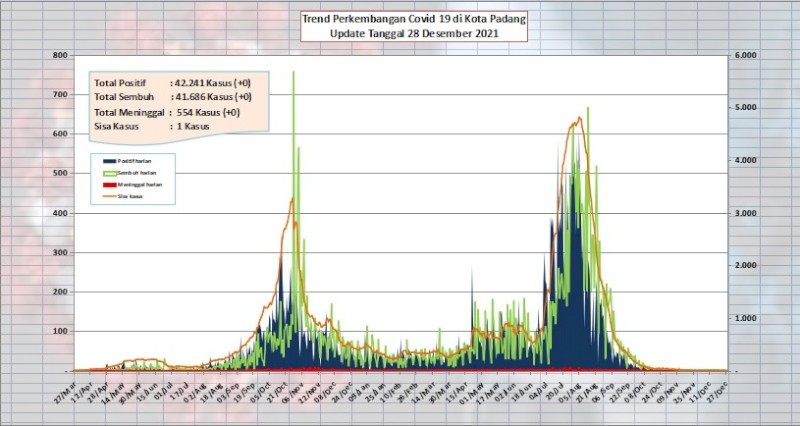This screenshot has width=800, height=426.
Task: Click the x-axis date label '19/Sep'
Action: 244,392
